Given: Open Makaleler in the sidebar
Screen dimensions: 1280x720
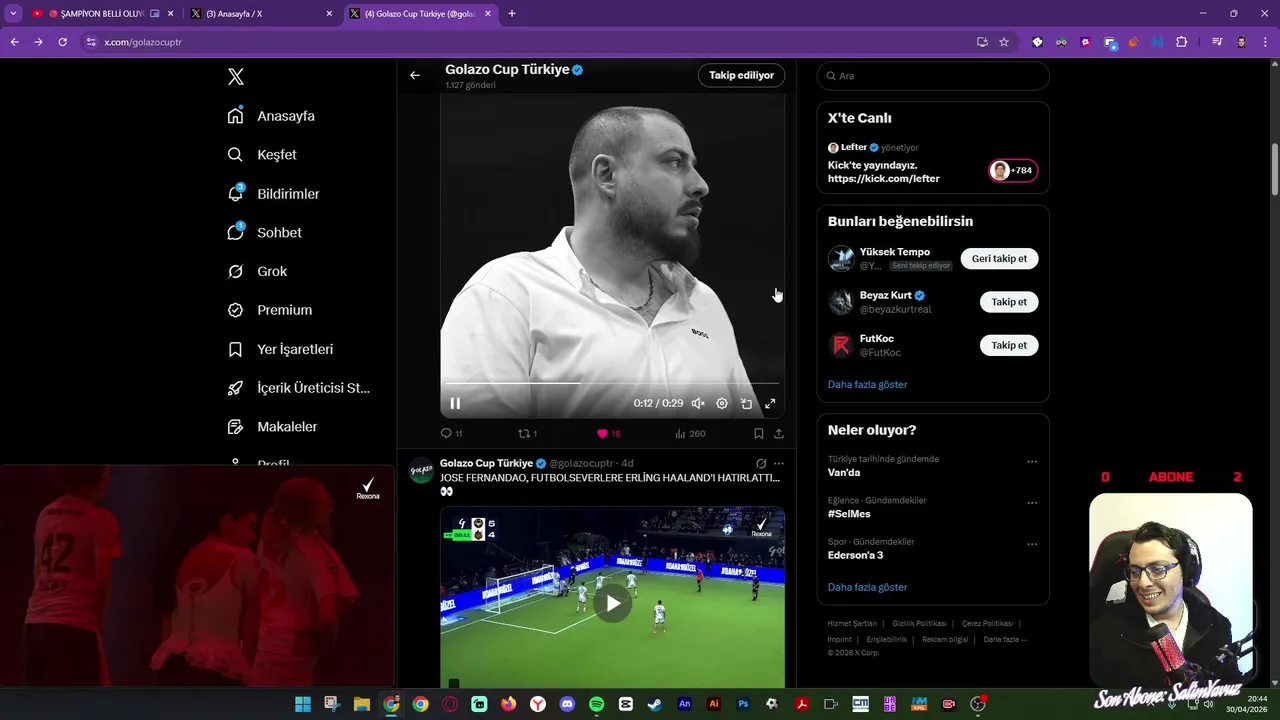Looking at the screenshot, I should 272,427.
